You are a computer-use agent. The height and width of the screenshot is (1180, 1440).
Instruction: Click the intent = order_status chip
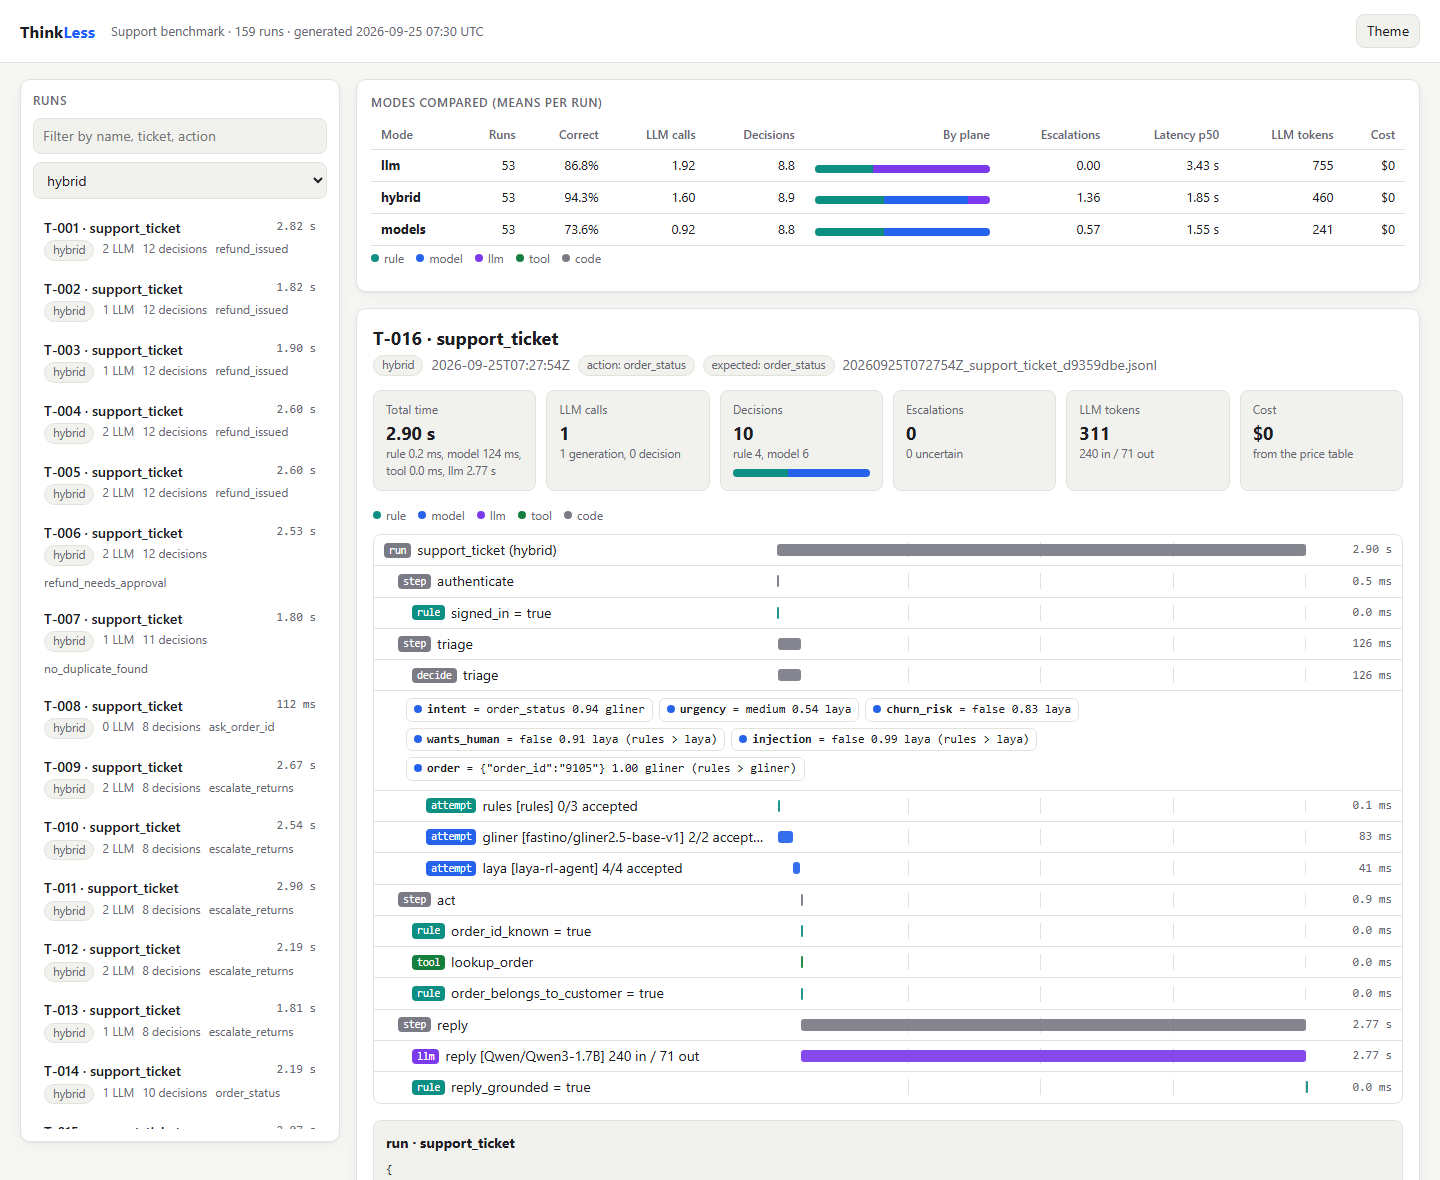[529, 709]
